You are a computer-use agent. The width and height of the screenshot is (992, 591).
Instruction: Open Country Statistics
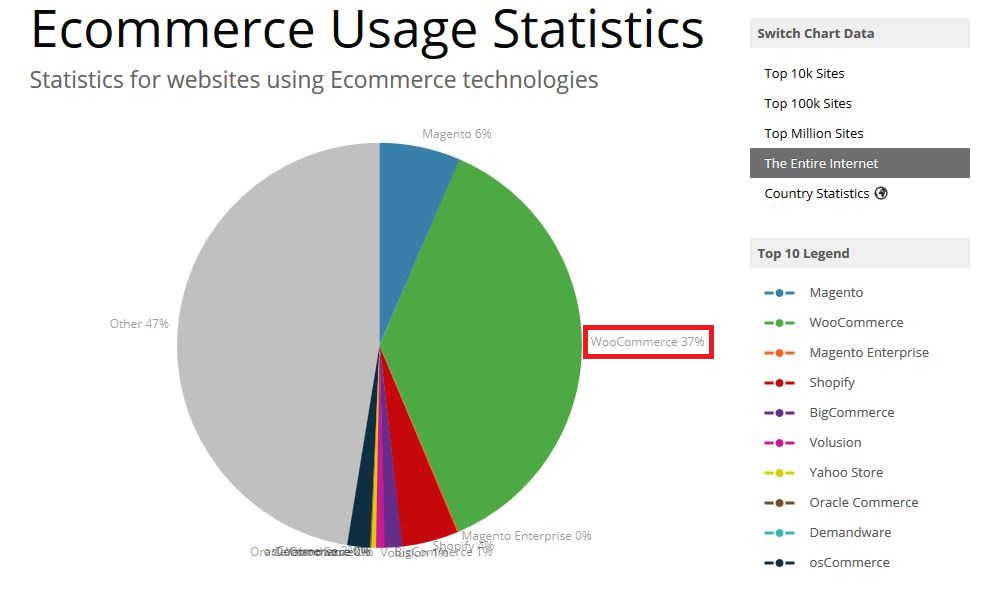point(817,194)
